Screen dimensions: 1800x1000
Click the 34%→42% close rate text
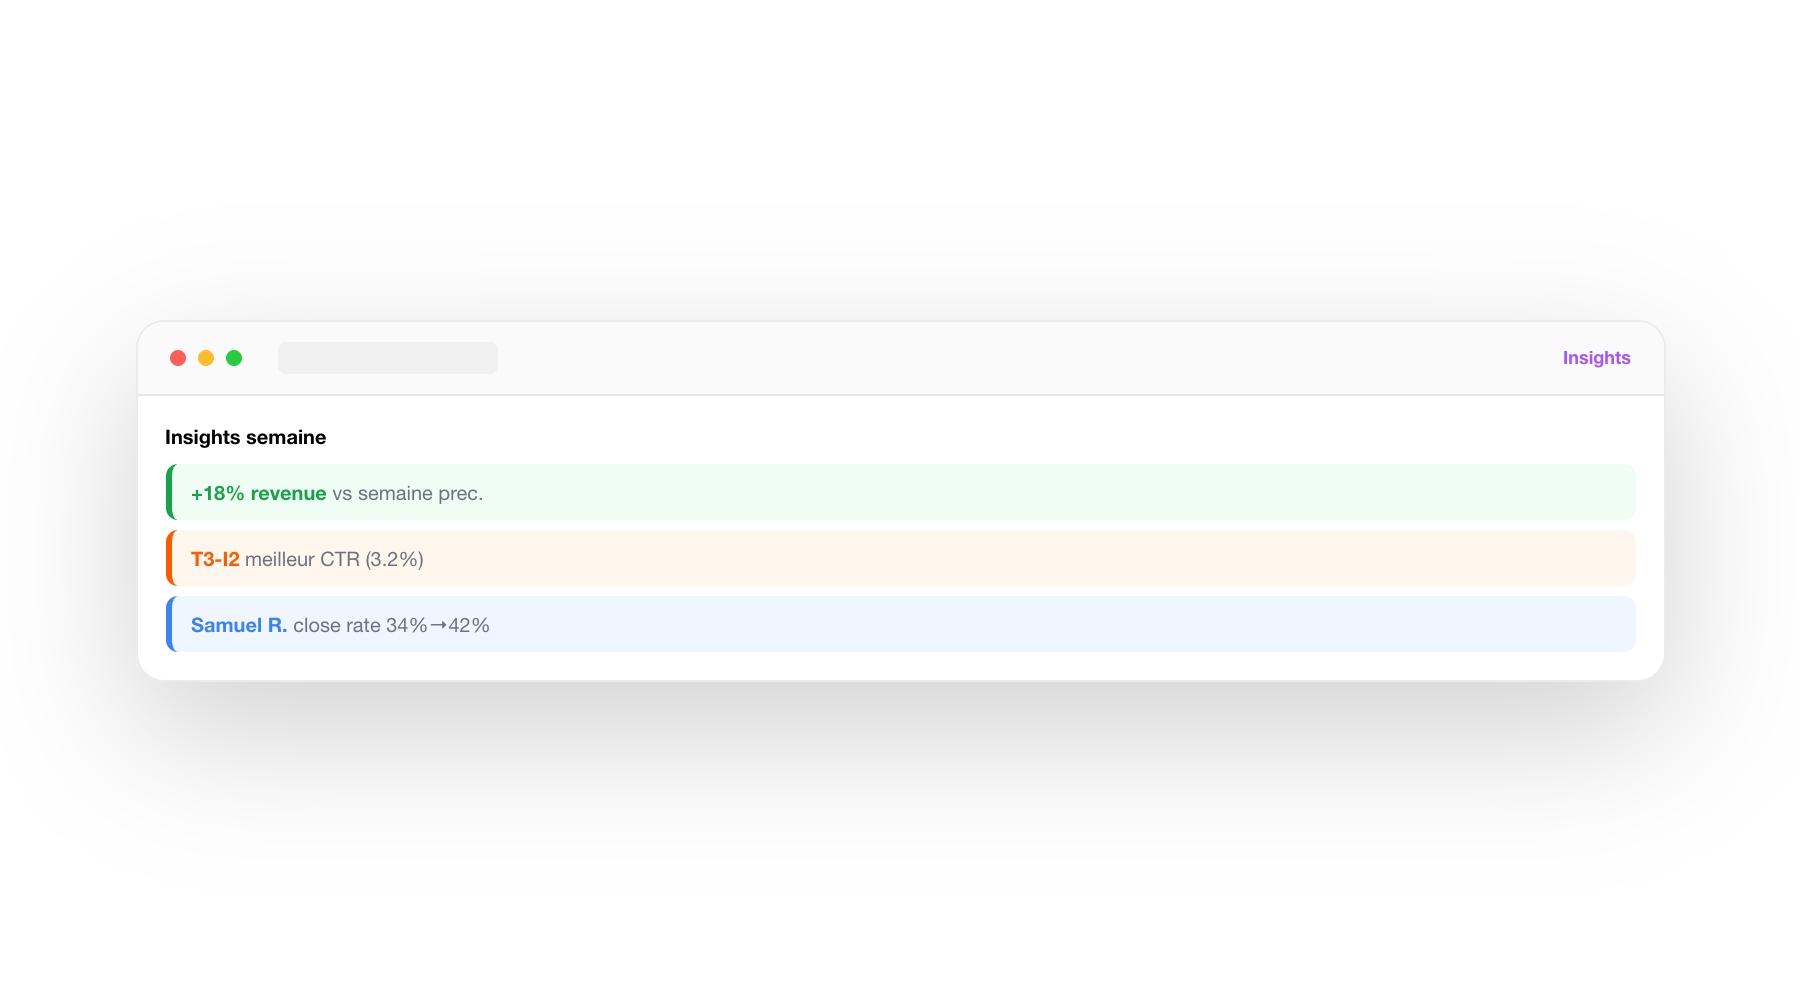click(x=438, y=625)
